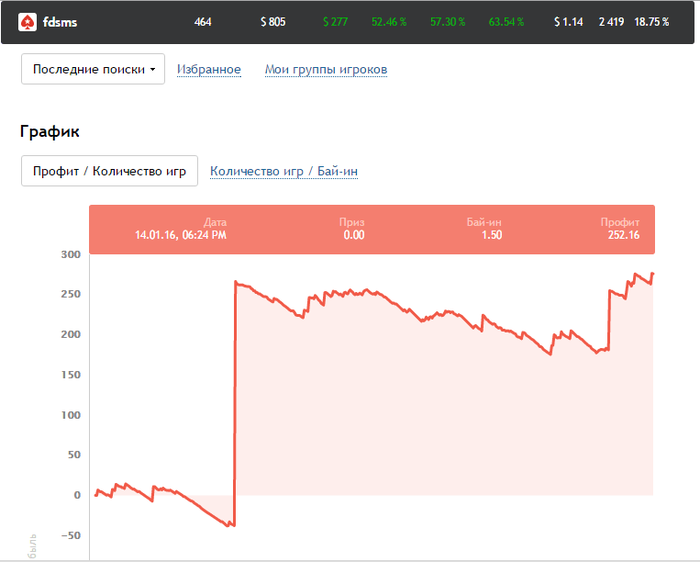The height and width of the screenshot is (562, 700).
Task: Click the tooltip date 14.01.16, 06:24 PM
Action: 181,235
